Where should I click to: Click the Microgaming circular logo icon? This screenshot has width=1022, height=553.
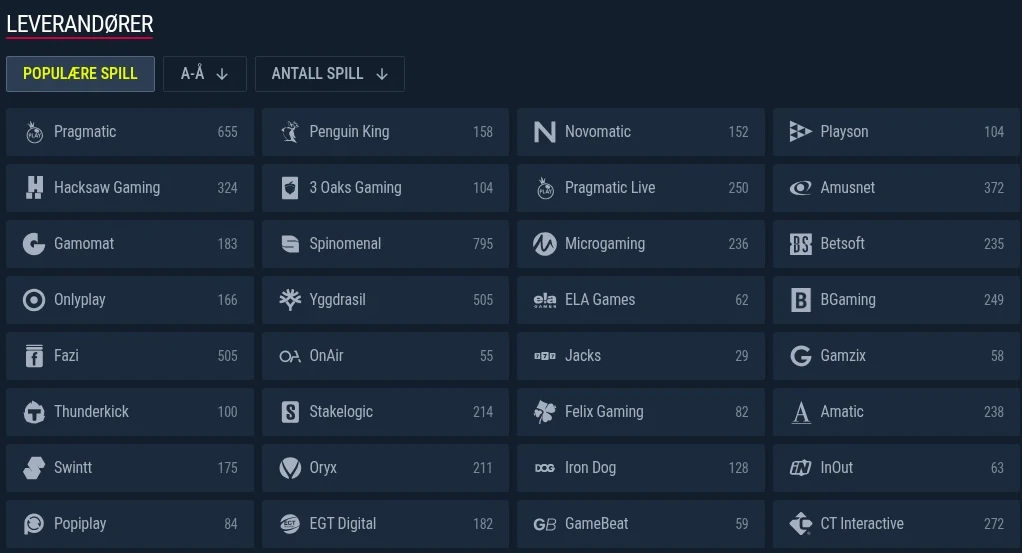[x=545, y=244]
